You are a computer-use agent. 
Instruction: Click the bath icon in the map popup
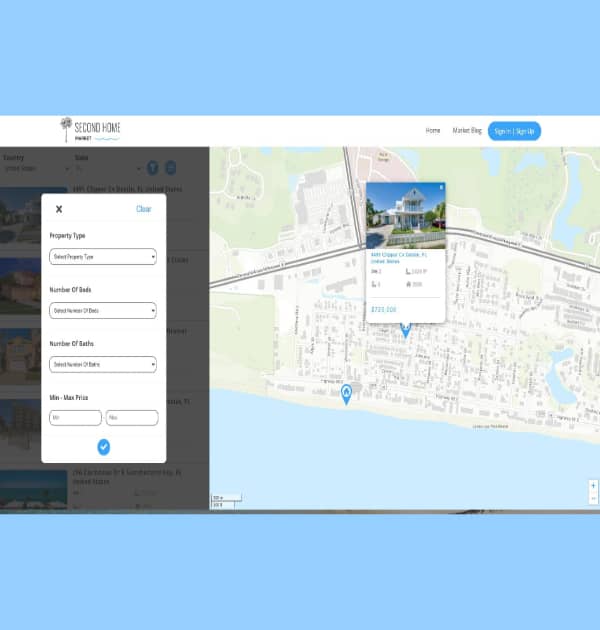point(374,284)
